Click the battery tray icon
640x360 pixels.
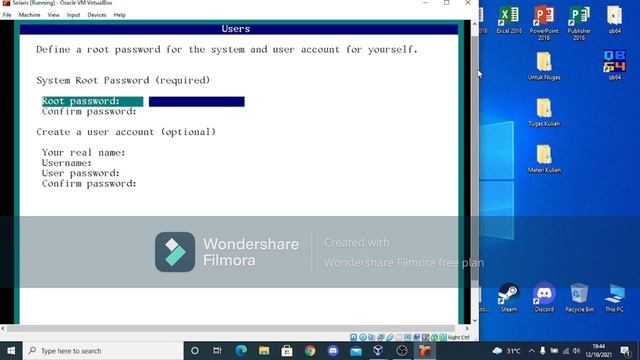[554, 351]
